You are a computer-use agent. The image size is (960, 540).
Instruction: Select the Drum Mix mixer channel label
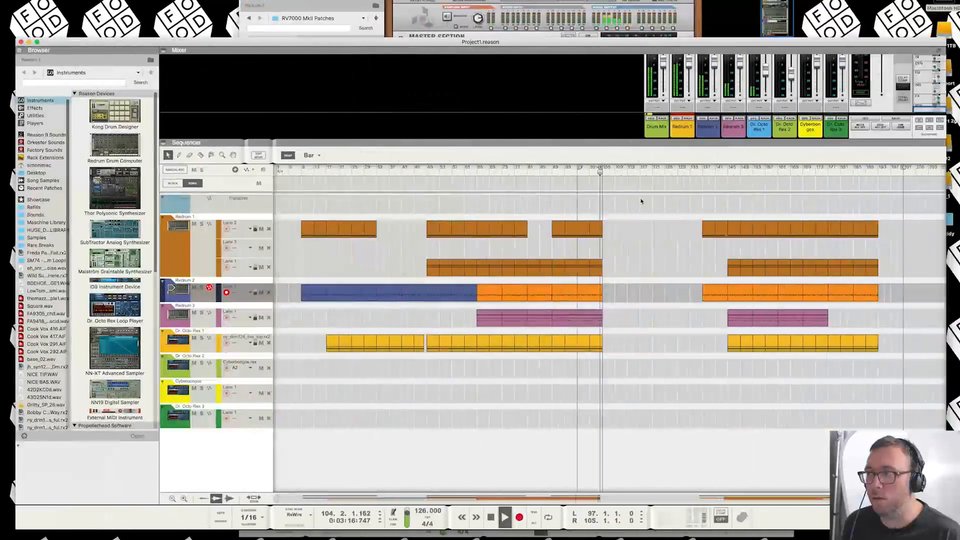coord(656,127)
